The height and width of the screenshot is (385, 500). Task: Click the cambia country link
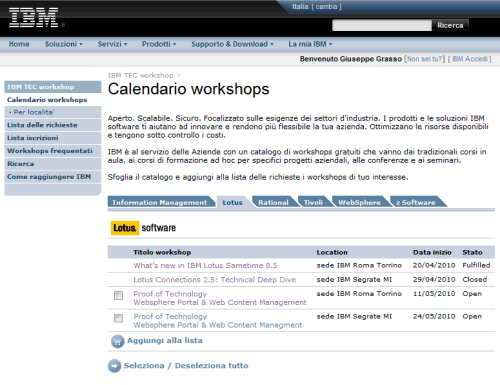pyautogui.click(x=326, y=7)
